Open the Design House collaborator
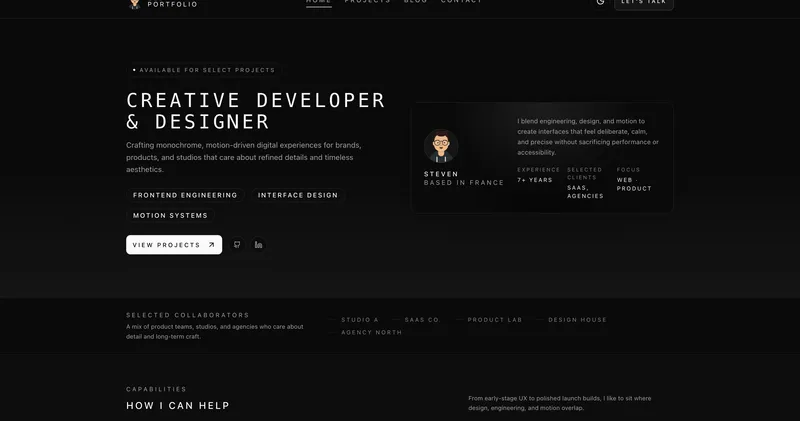The width and height of the screenshot is (800, 421). (x=577, y=320)
